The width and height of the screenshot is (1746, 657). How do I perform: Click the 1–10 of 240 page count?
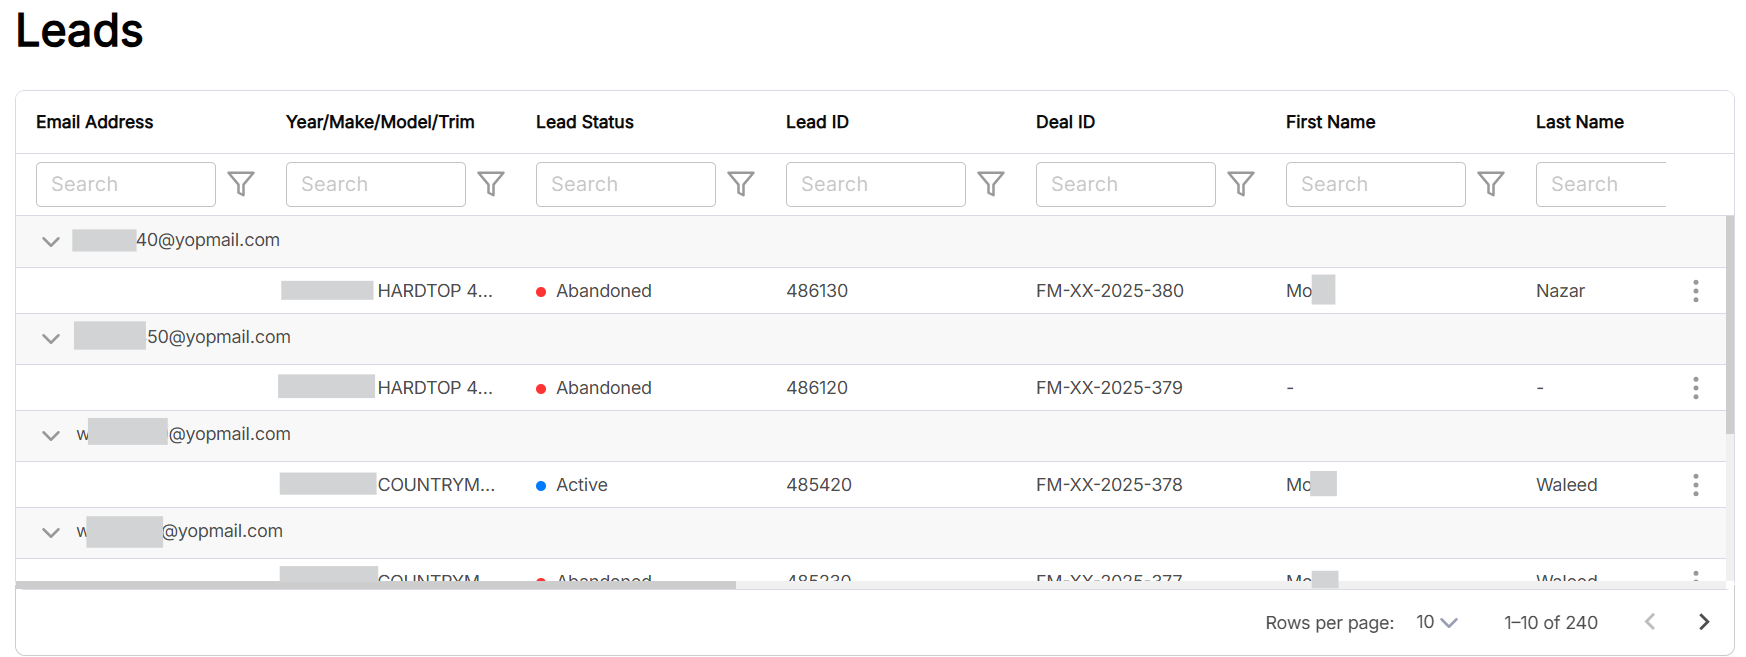[x=1551, y=622]
